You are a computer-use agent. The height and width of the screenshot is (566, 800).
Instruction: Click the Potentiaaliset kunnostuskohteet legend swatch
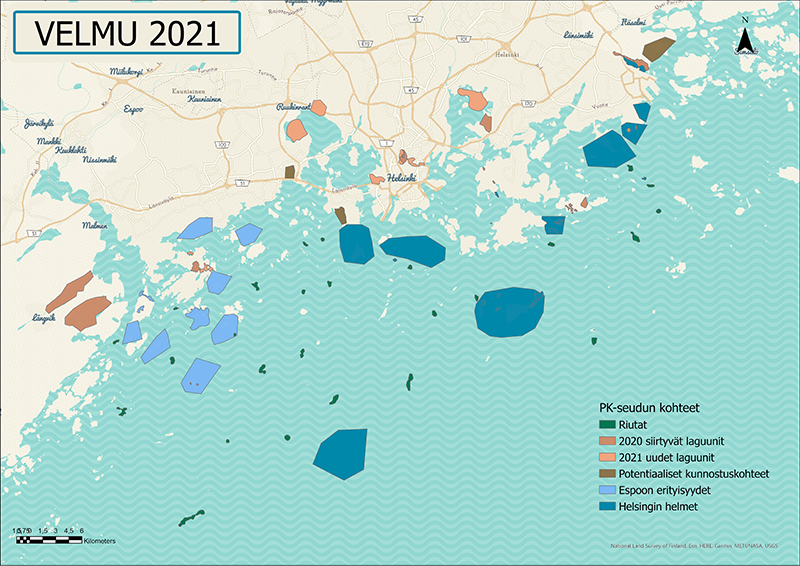click(x=607, y=474)
